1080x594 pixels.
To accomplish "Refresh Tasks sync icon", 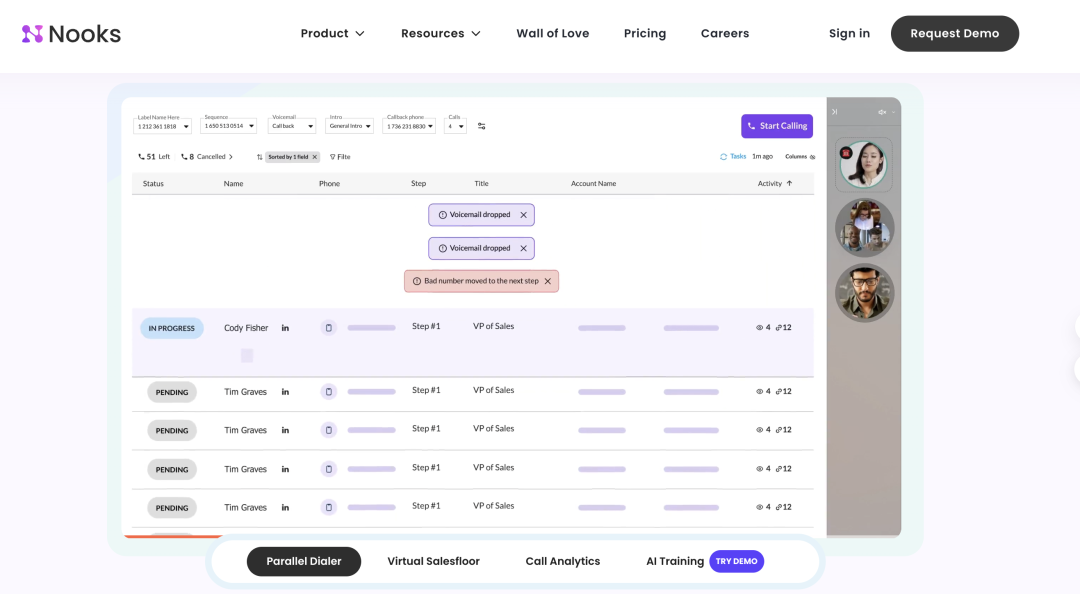I will coord(723,156).
